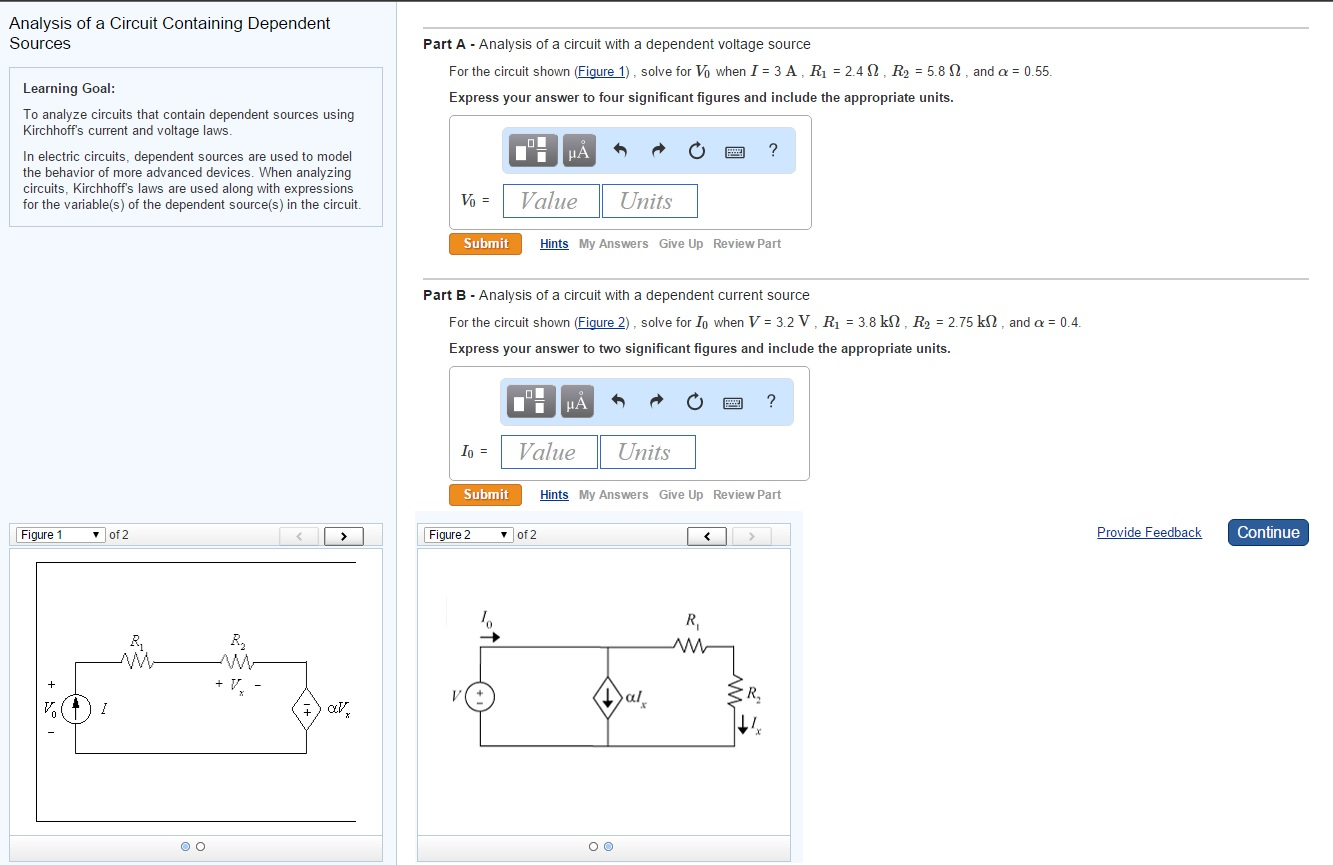
Task: Click the next-figure chevron above Figure 1
Action: click(x=344, y=536)
